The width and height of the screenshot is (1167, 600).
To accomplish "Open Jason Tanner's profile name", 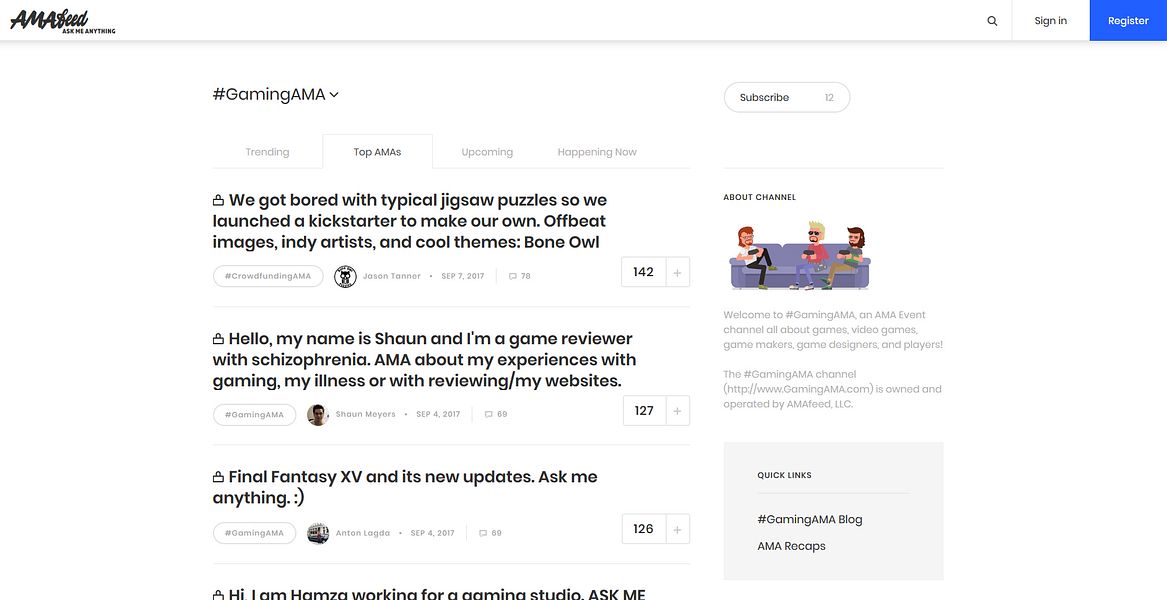I will [x=391, y=276].
